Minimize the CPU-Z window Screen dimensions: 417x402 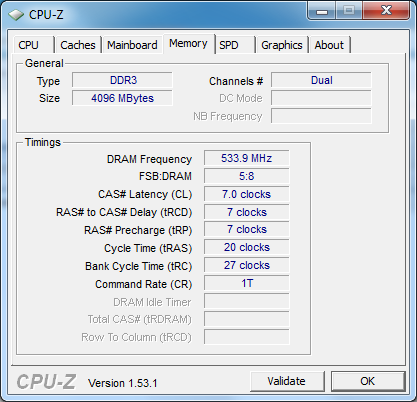[322, 11]
